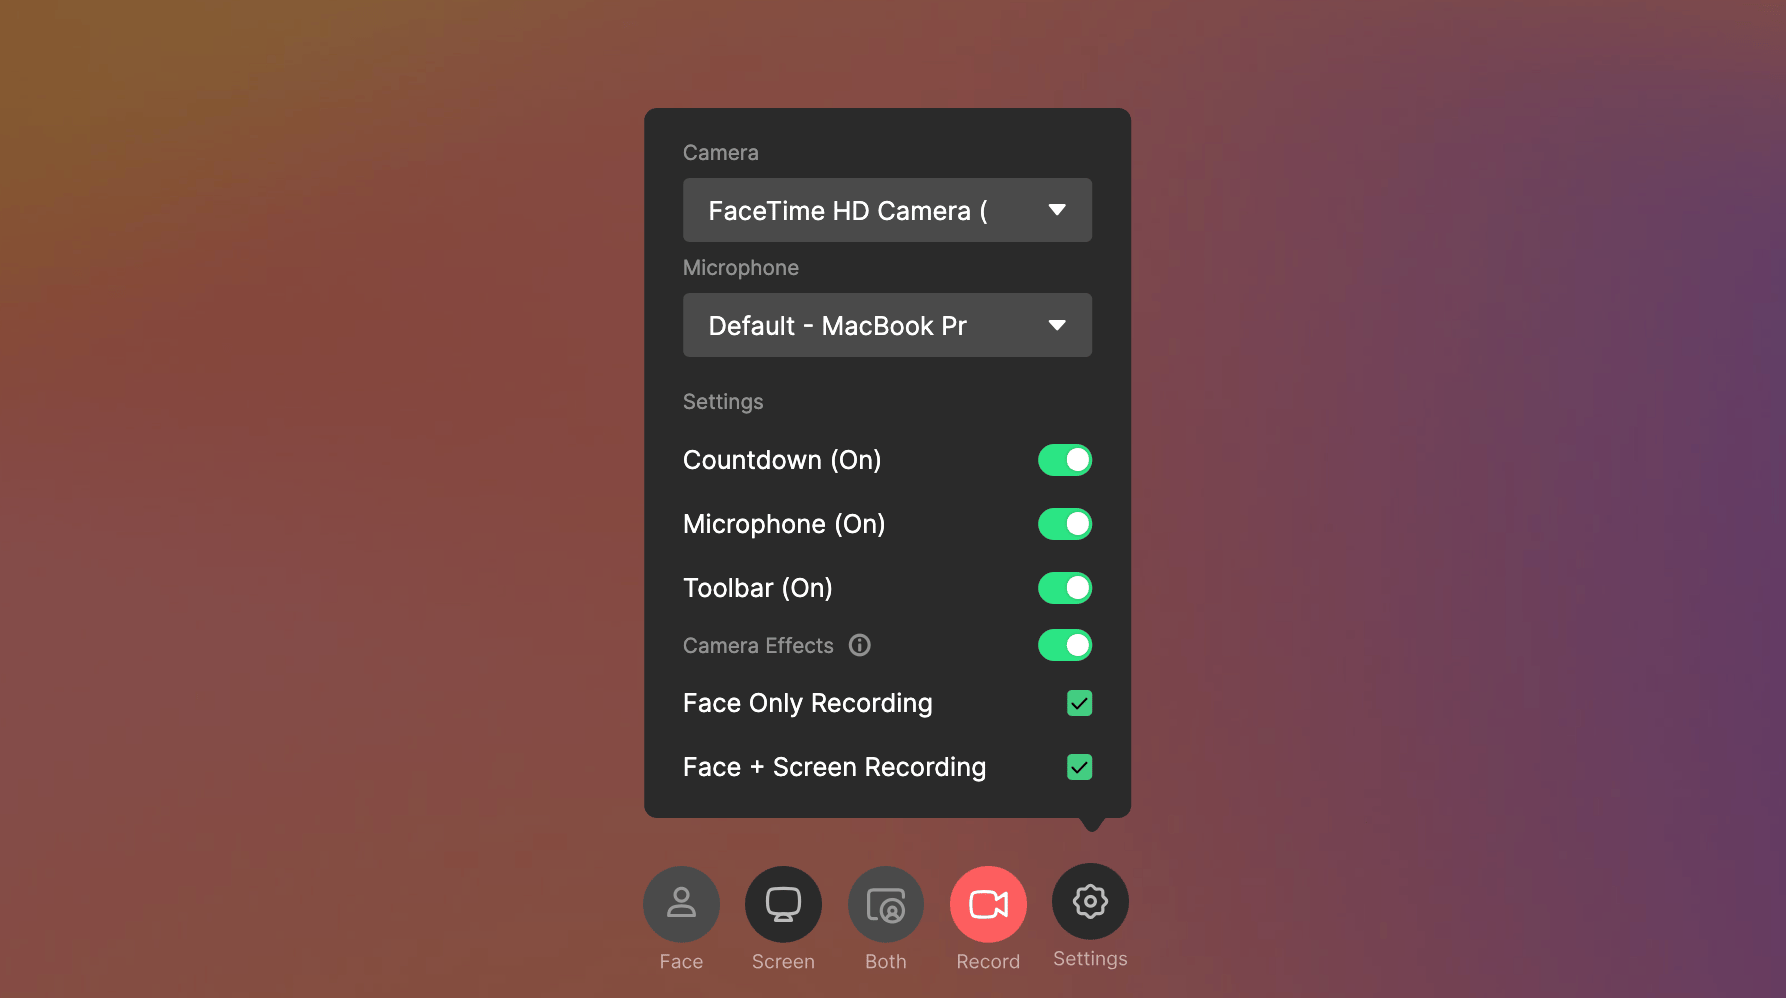Screen dimensions: 1786x998
Task: Click the Face Only Recording label
Action: point(807,704)
